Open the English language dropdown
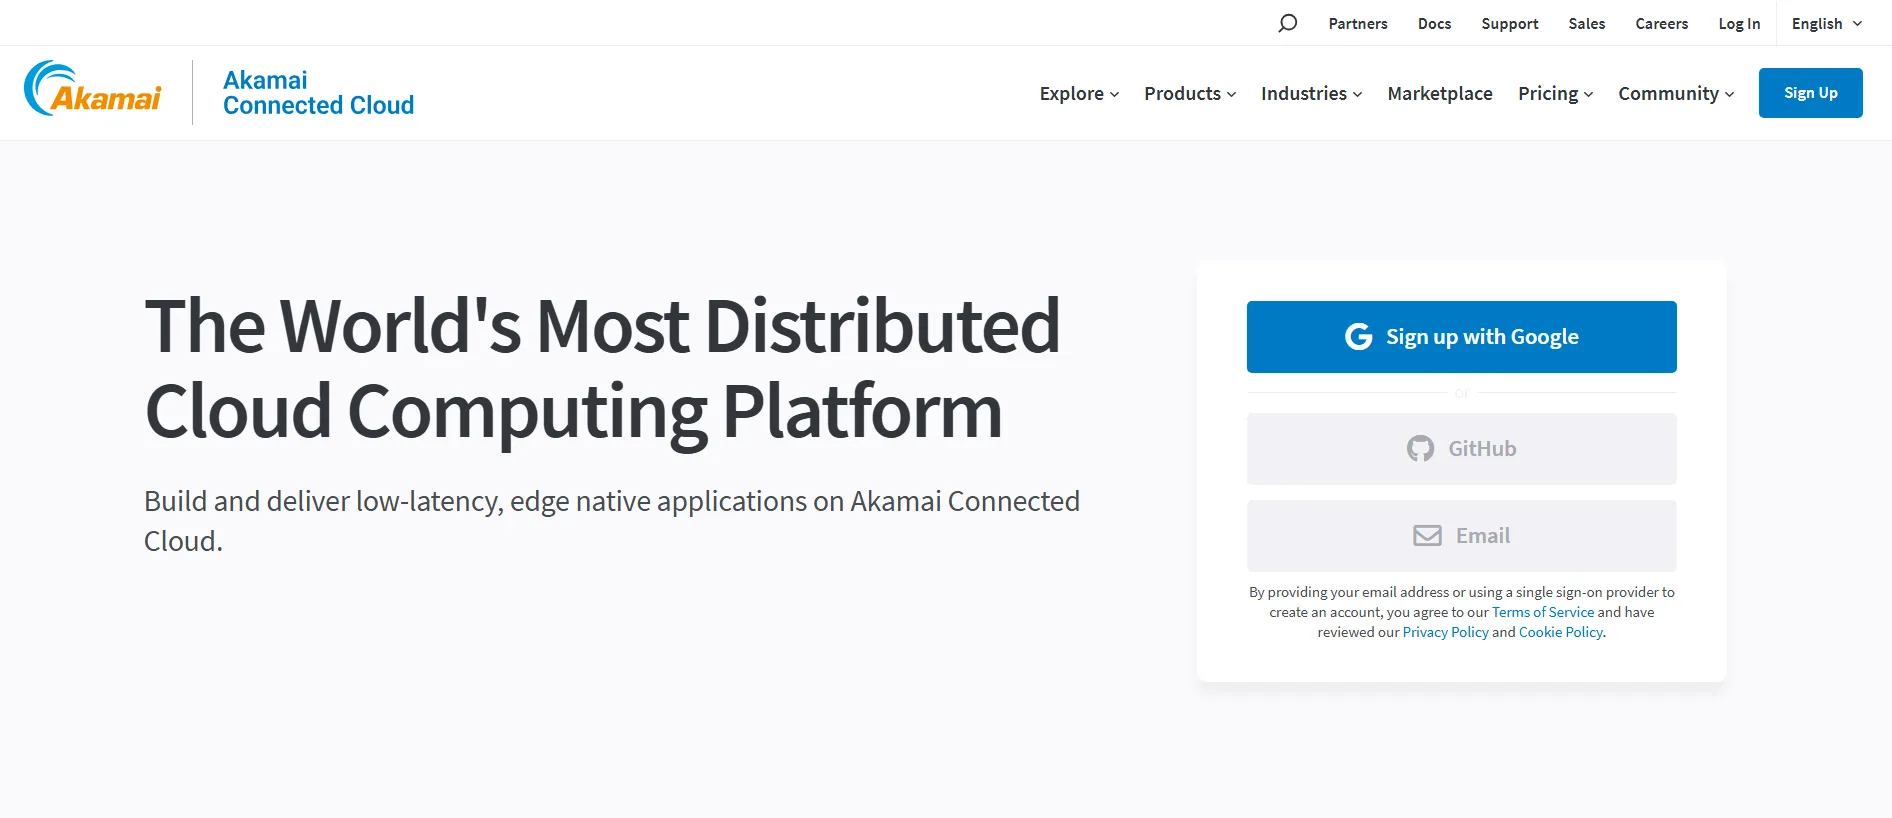The width and height of the screenshot is (1892, 818). pyautogui.click(x=1826, y=23)
